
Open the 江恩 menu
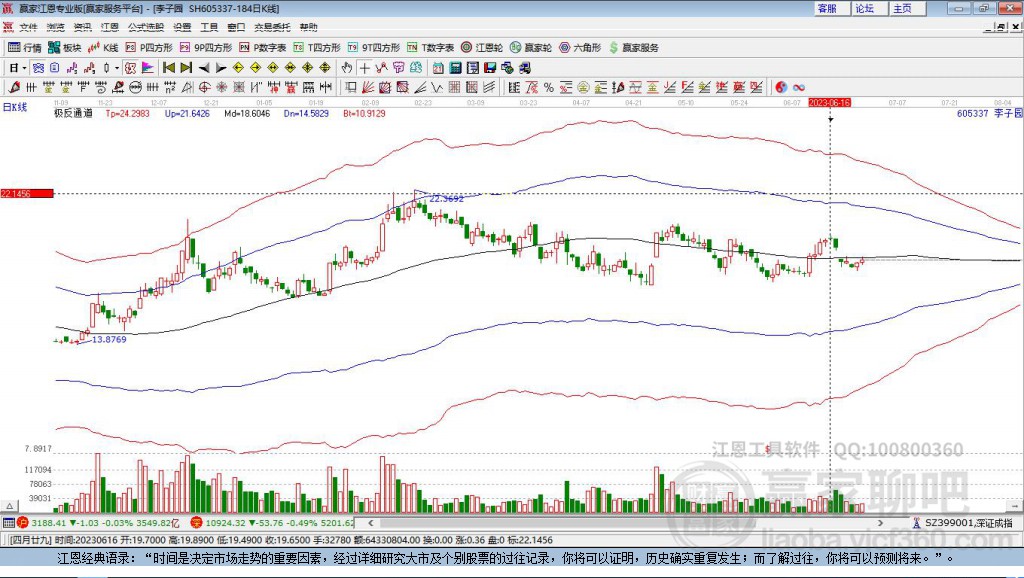[110, 27]
